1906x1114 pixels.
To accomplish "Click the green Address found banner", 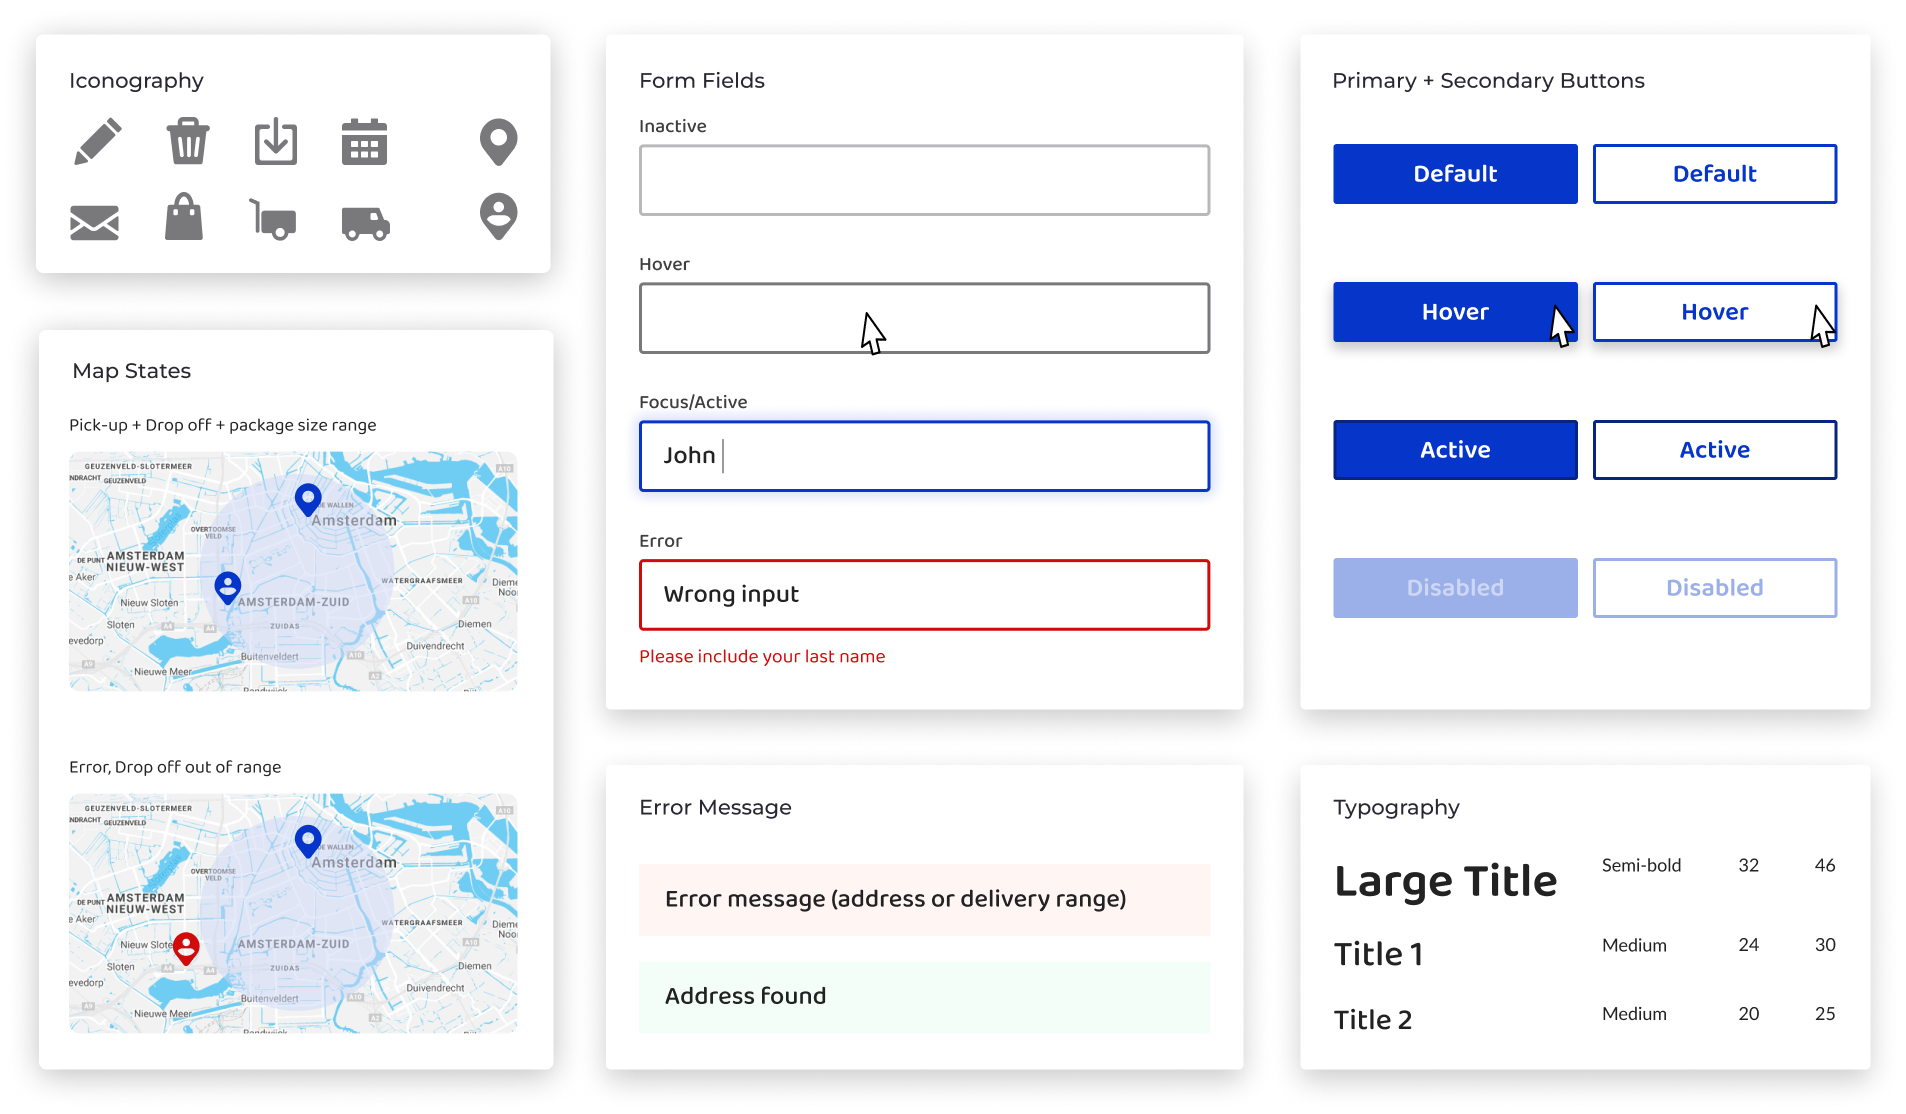I will pyautogui.click(x=924, y=997).
